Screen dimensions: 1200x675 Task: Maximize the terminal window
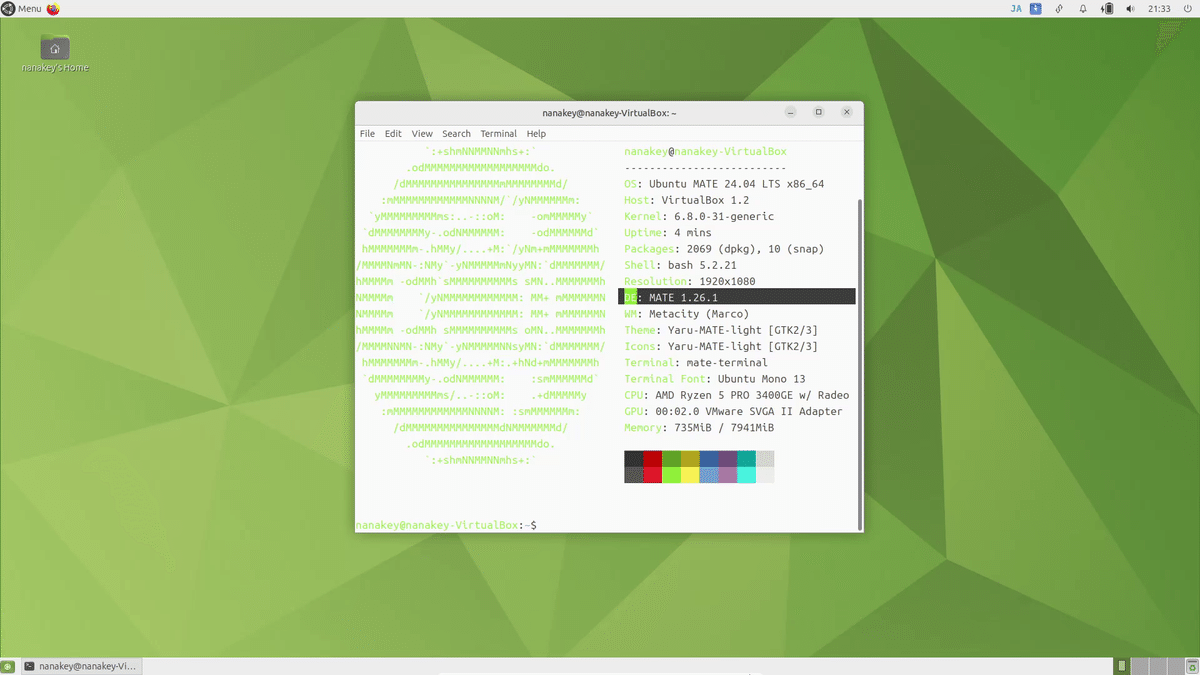(x=818, y=113)
